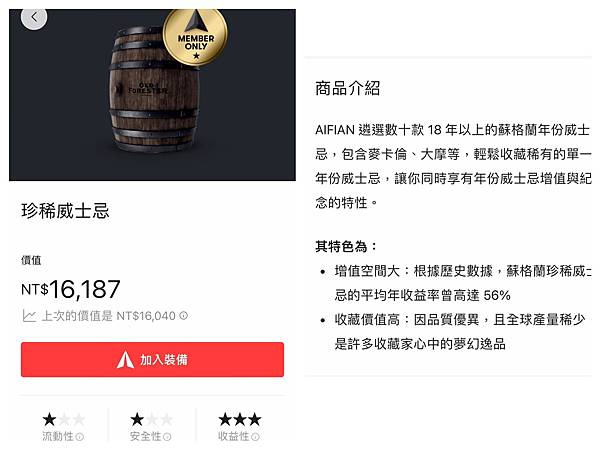This screenshot has width=600, height=450.
Task: Click the 增值空間大 bullet point
Action: [x=455, y=283]
